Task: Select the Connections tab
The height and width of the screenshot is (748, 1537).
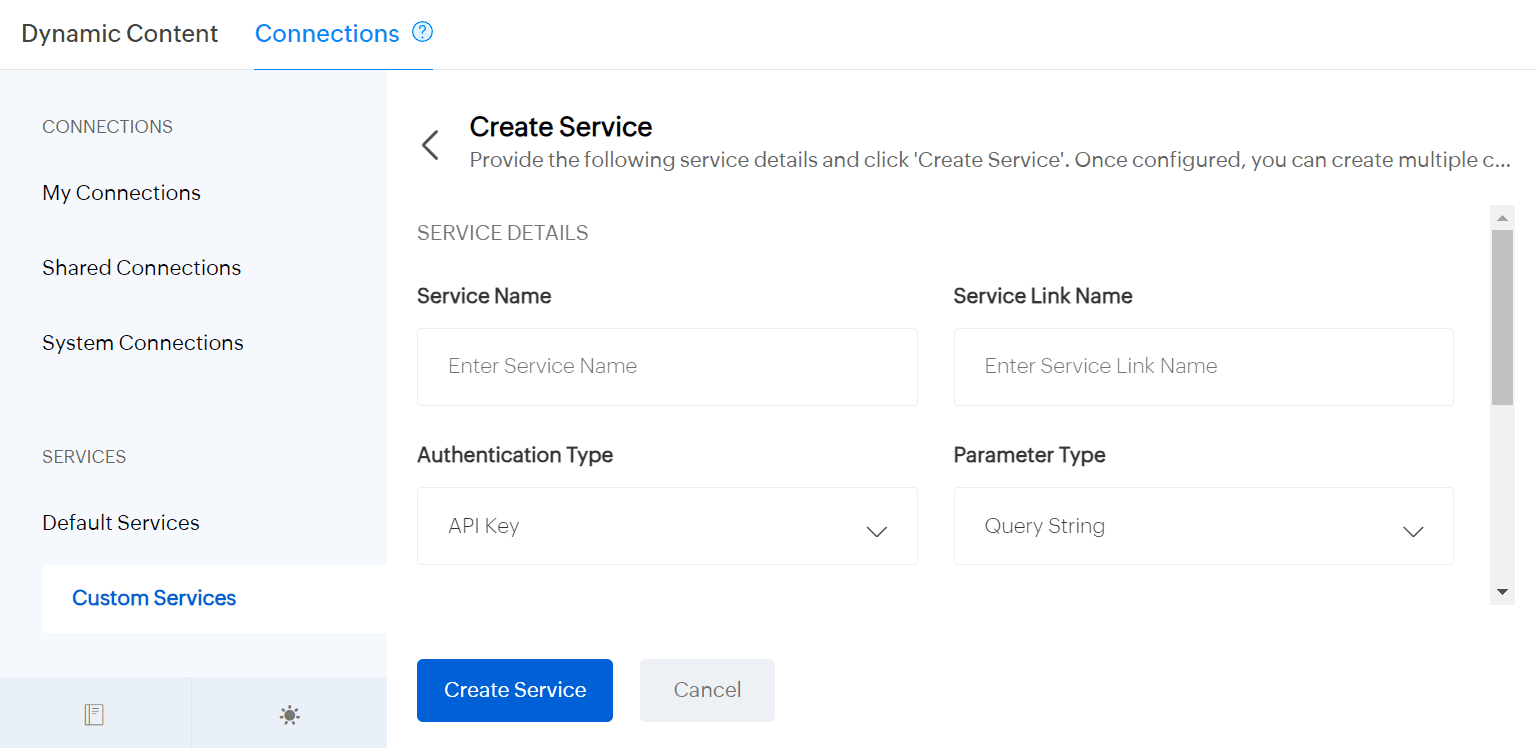Action: [x=326, y=34]
